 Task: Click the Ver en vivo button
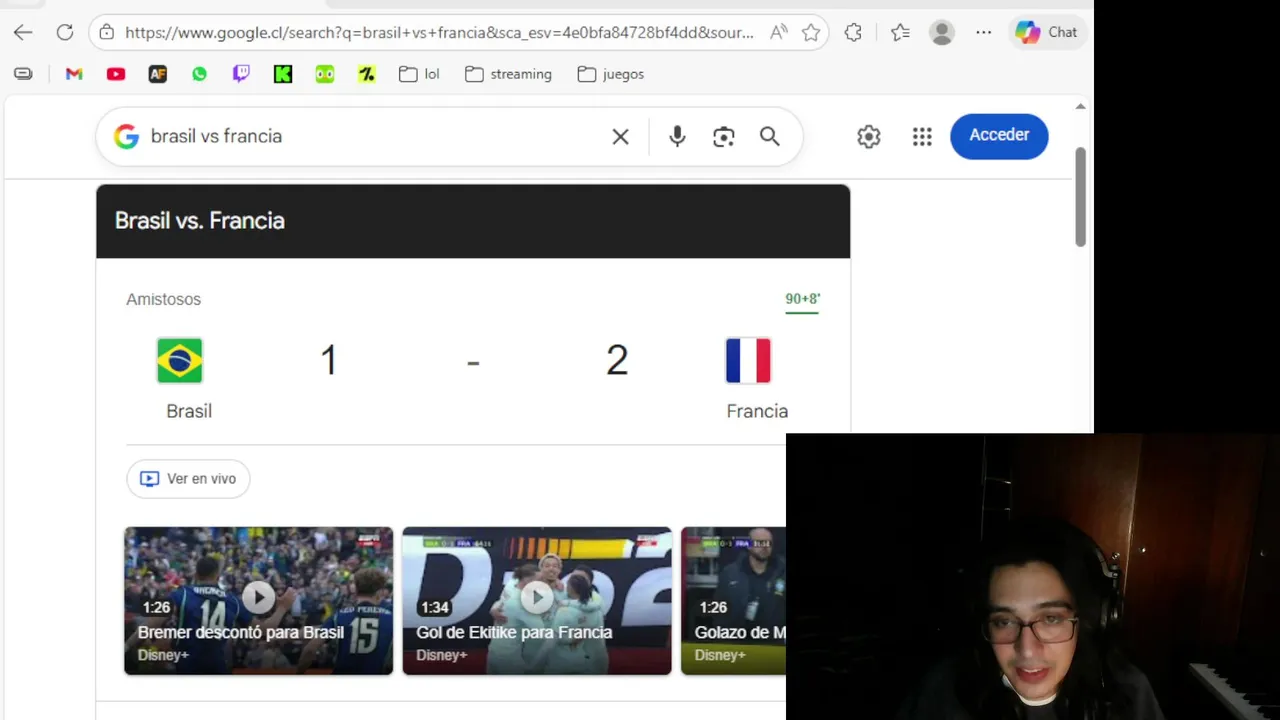pyautogui.click(x=188, y=478)
